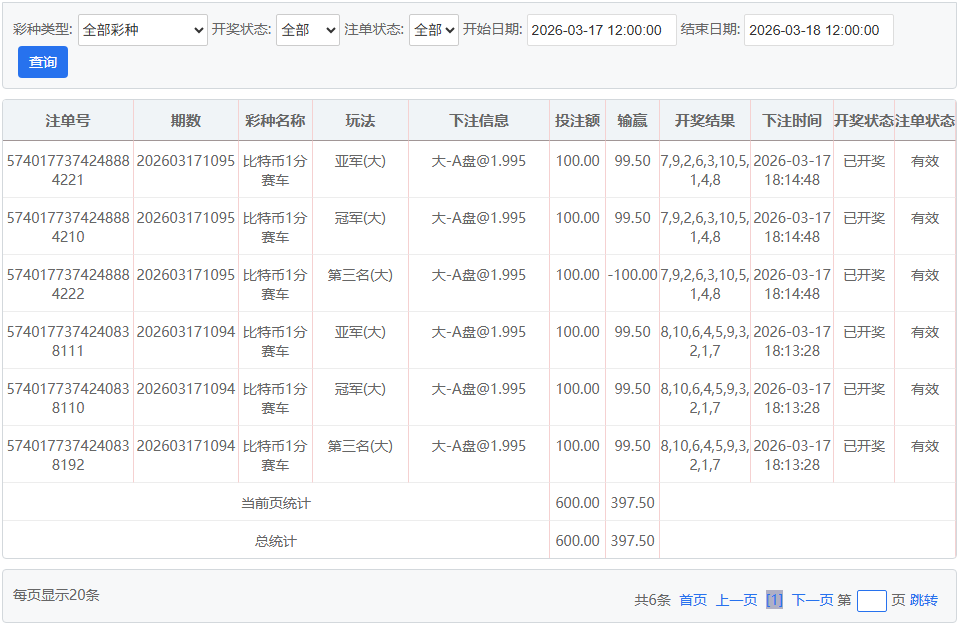Click the page number jump input box
This screenshot has width=968, height=638.
pos(871,600)
